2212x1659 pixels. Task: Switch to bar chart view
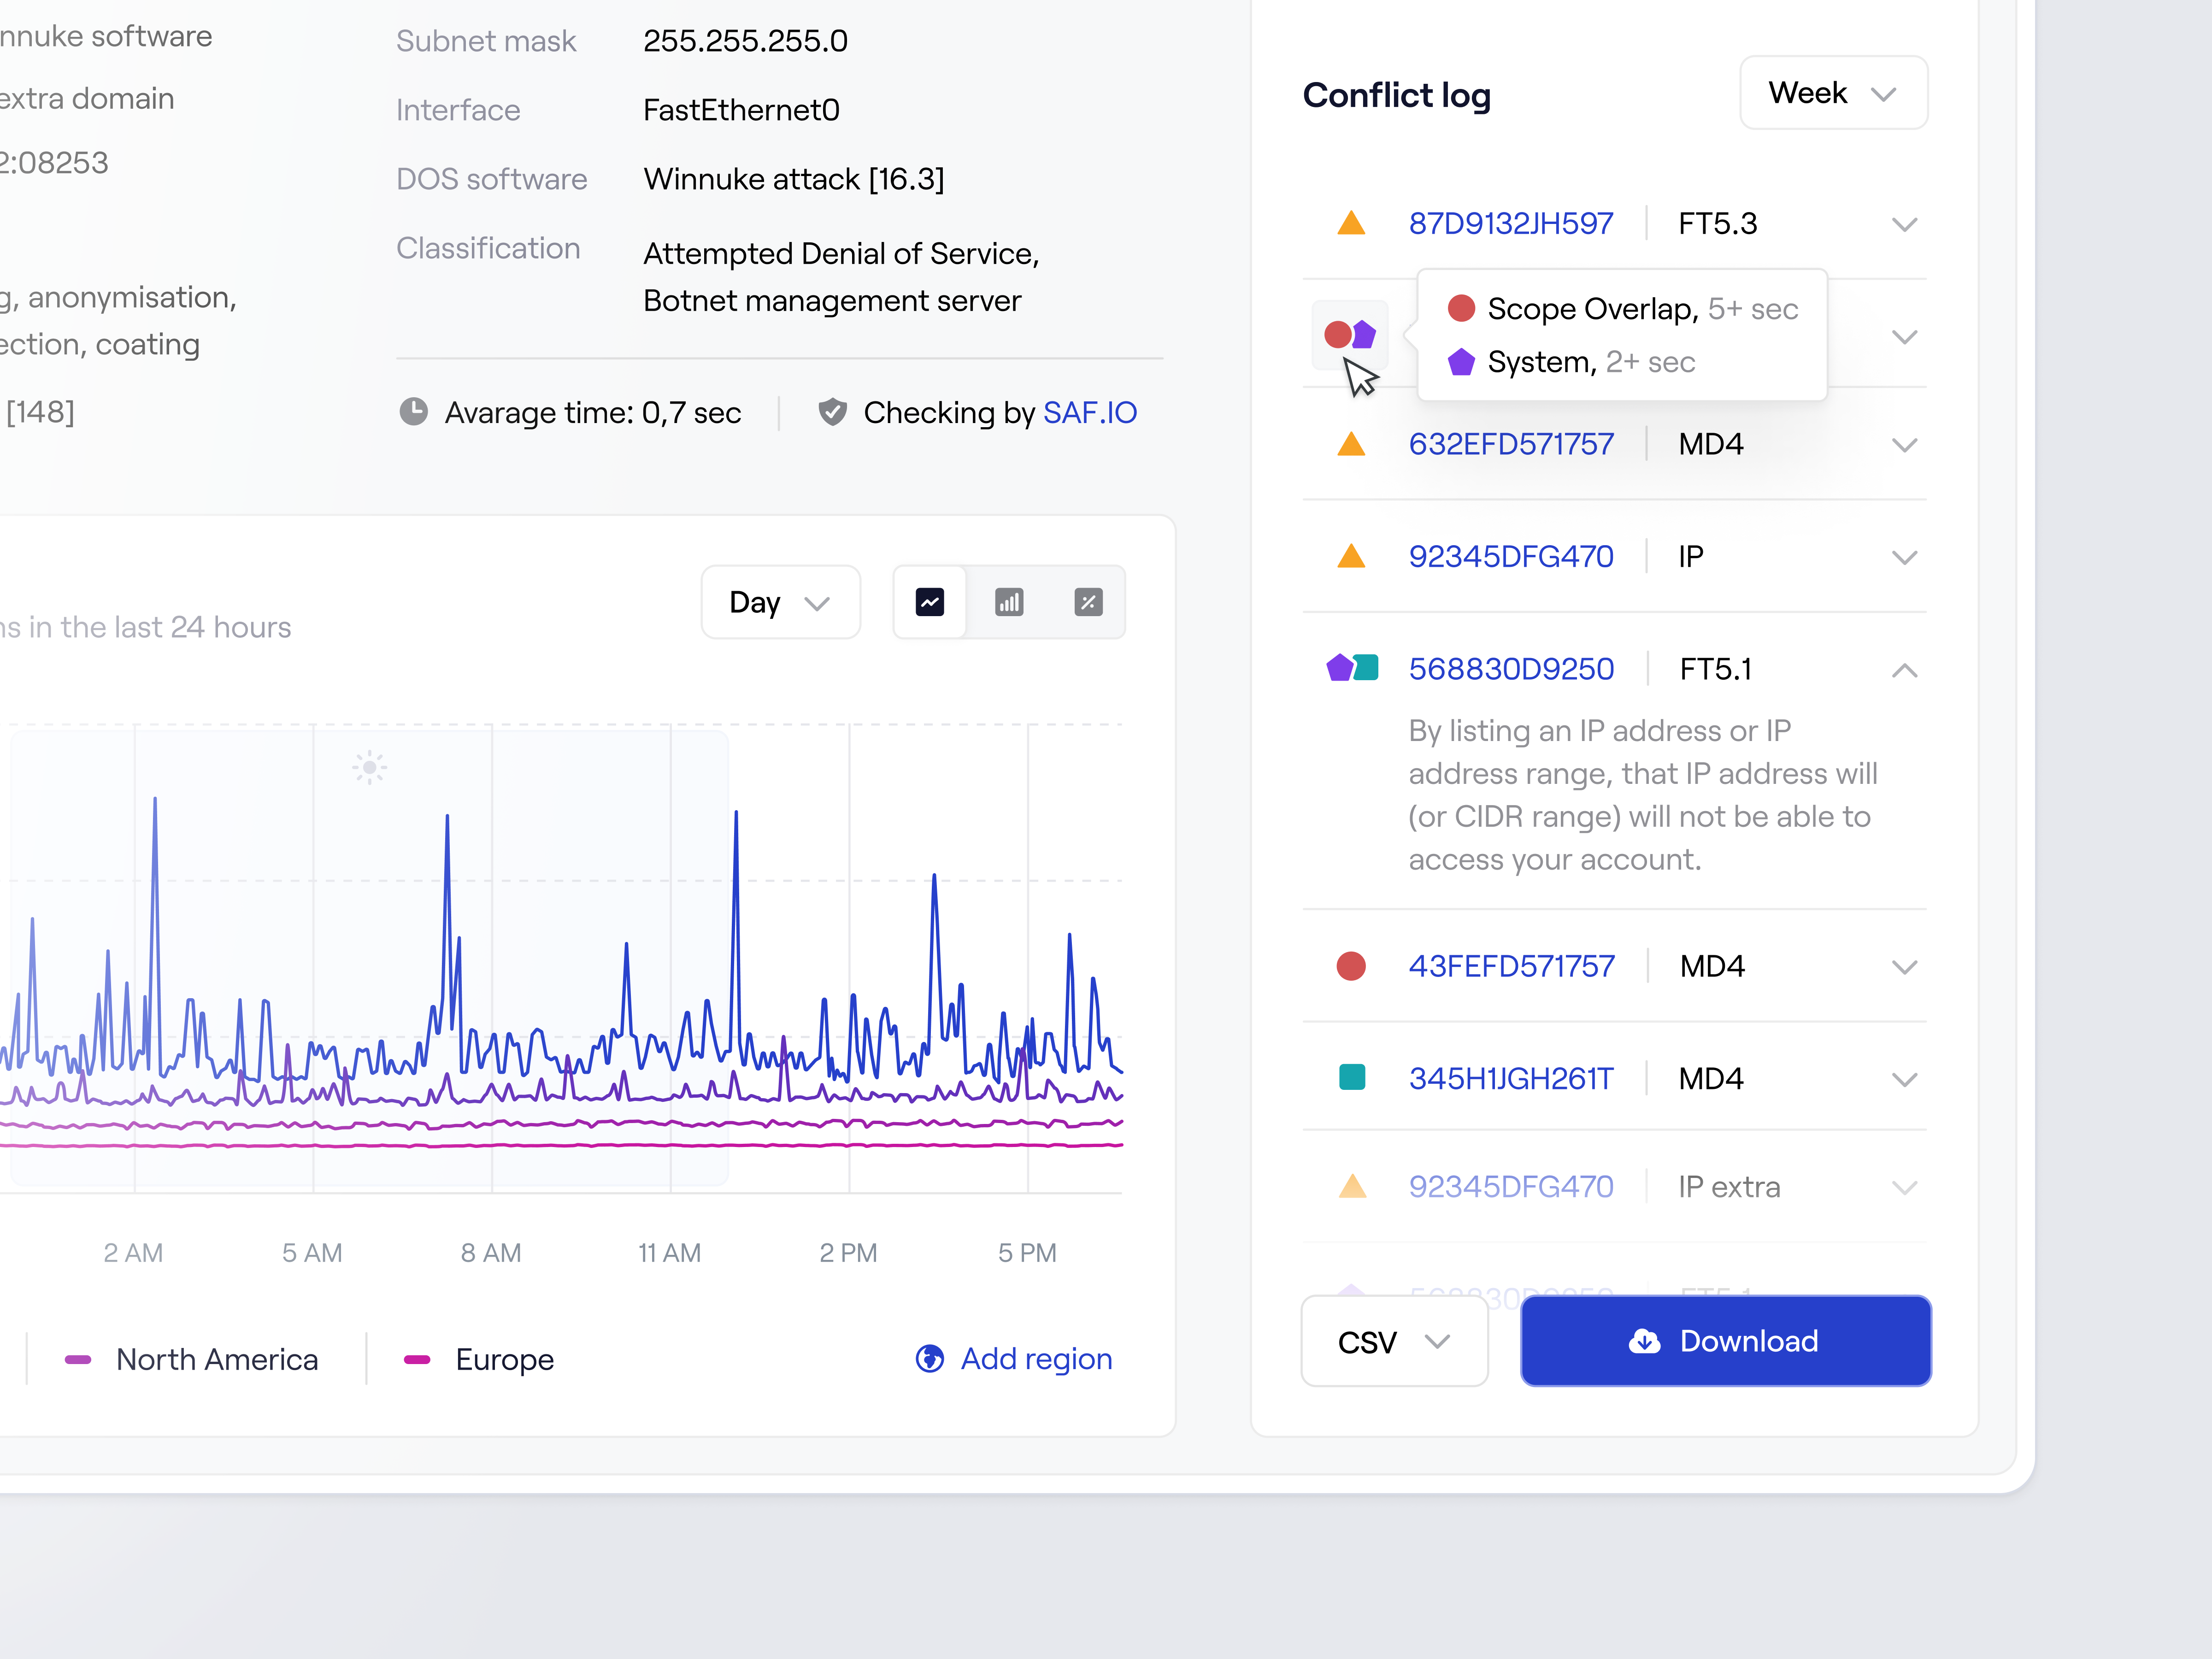pyautogui.click(x=1009, y=602)
